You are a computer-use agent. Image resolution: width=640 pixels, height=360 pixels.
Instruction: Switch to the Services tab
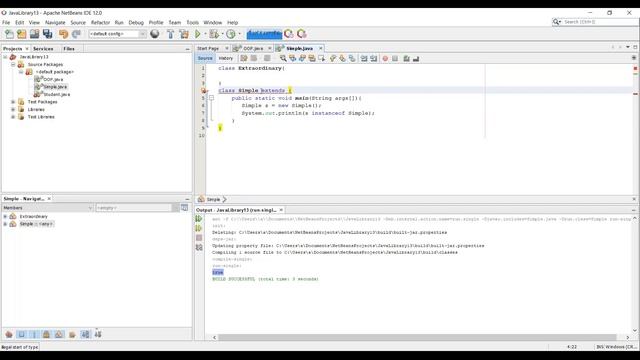[x=43, y=49]
